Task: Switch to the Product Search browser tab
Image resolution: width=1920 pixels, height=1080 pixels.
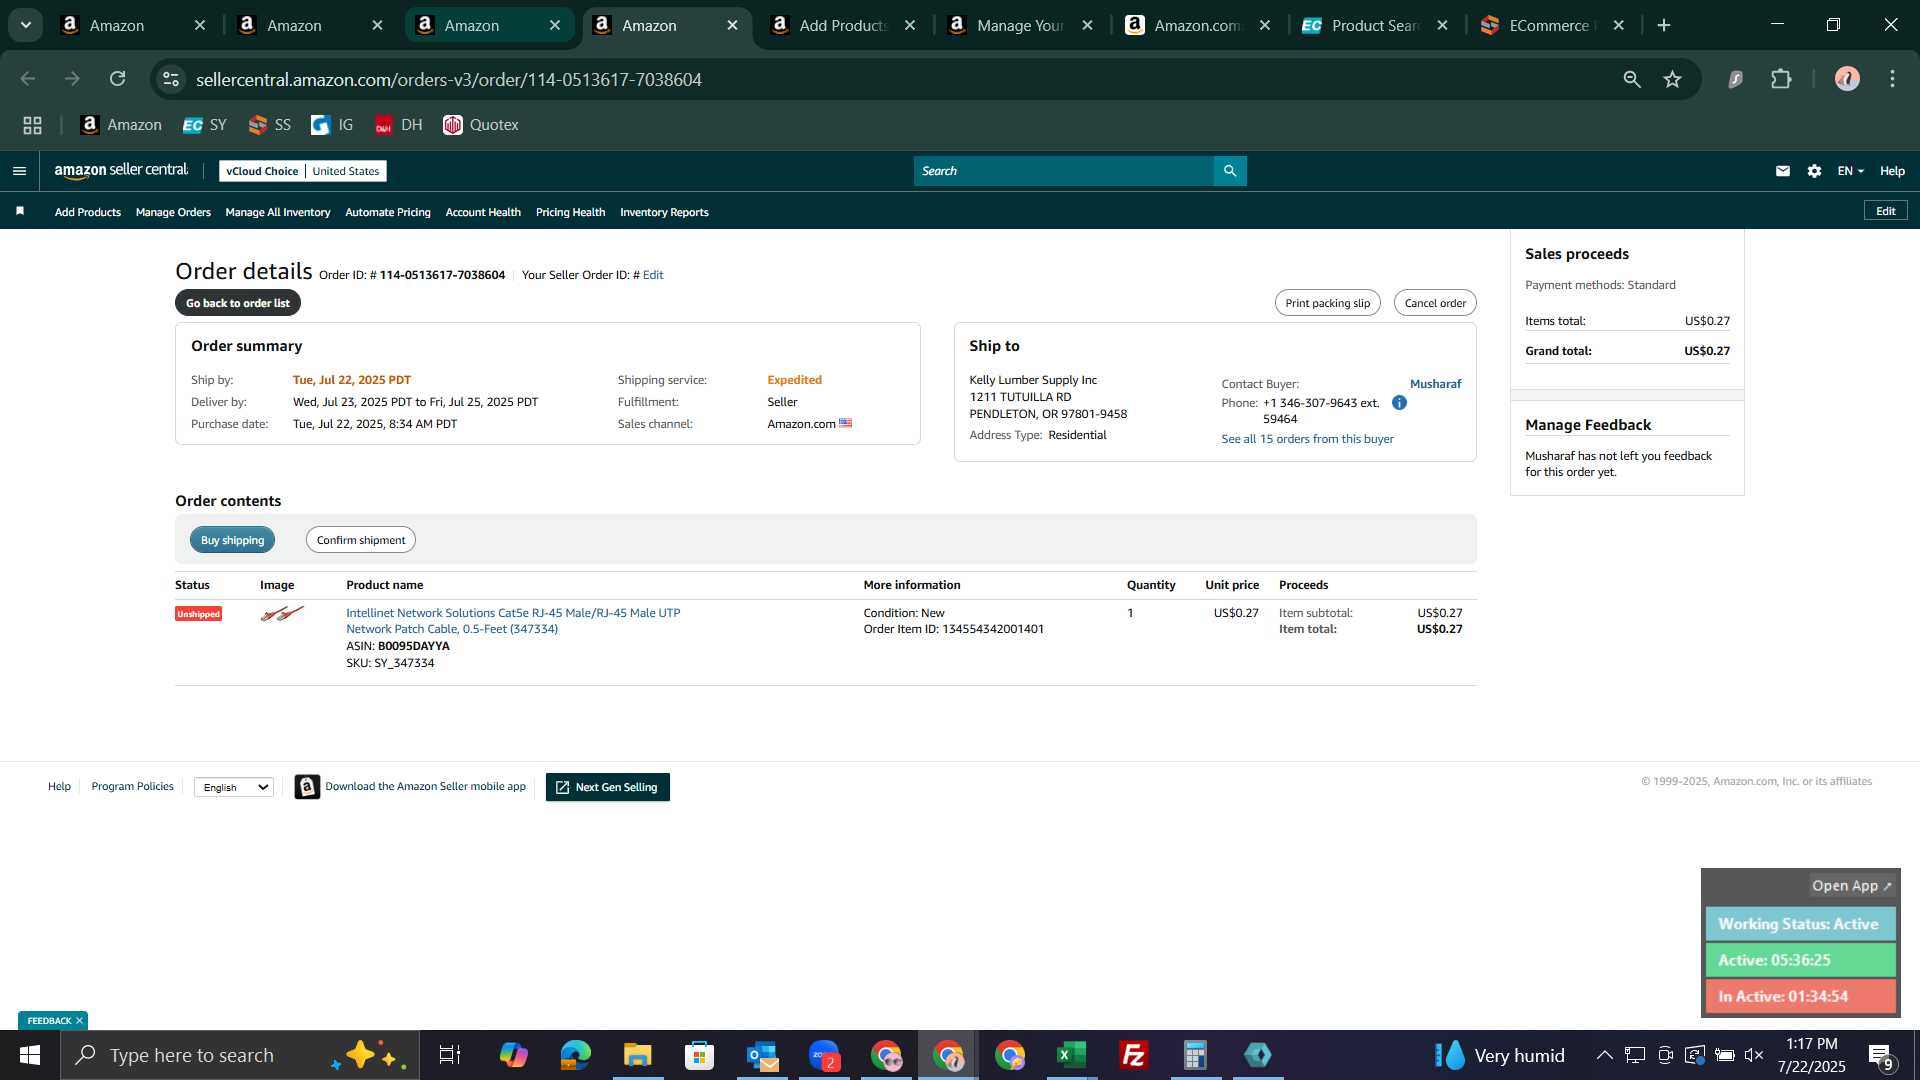Action: [x=1374, y=25]
